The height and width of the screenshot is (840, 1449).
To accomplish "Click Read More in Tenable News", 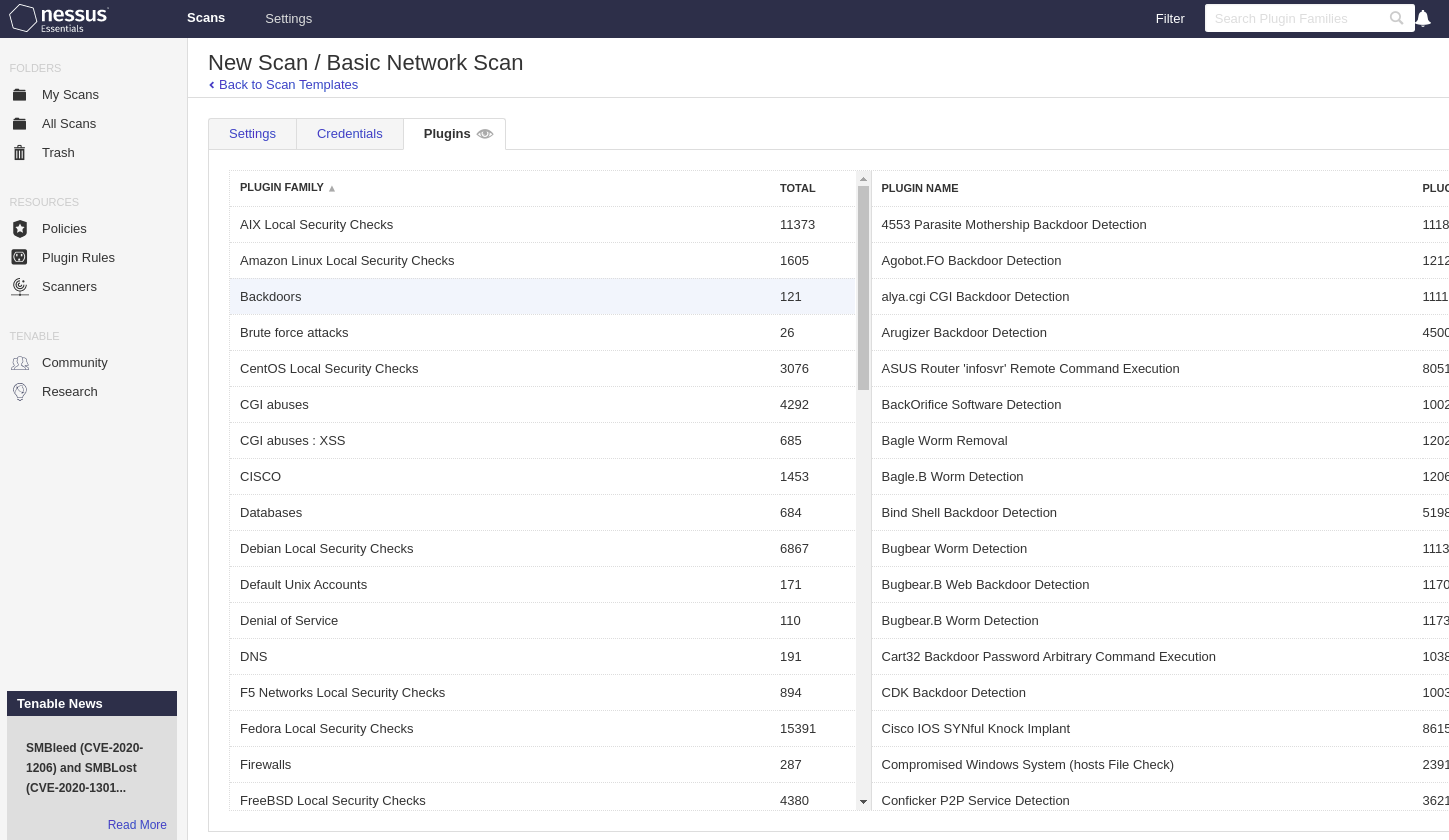I will [x=137, y=825].
